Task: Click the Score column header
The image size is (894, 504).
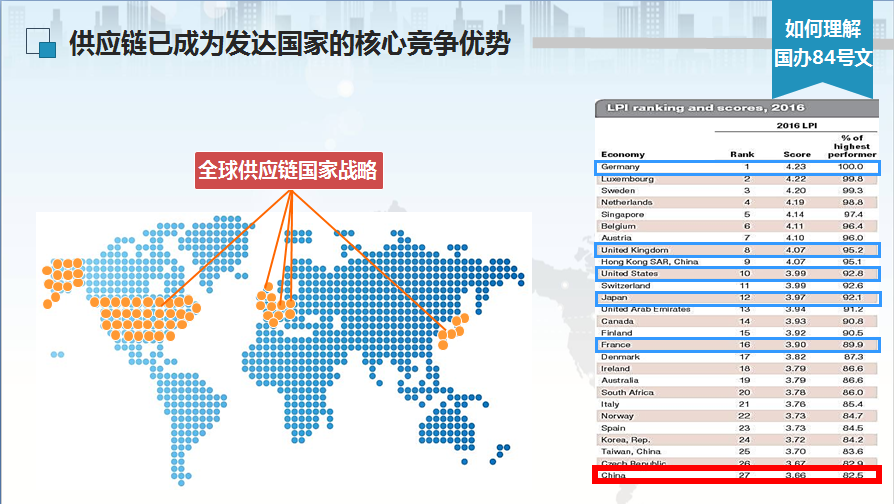Action: 797,154
